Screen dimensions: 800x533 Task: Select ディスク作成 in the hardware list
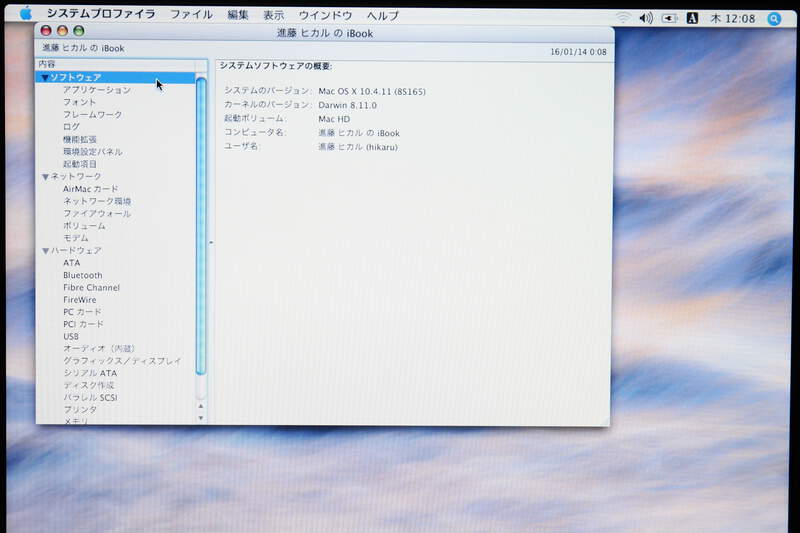pyautogui.click(x=88, y=385)
